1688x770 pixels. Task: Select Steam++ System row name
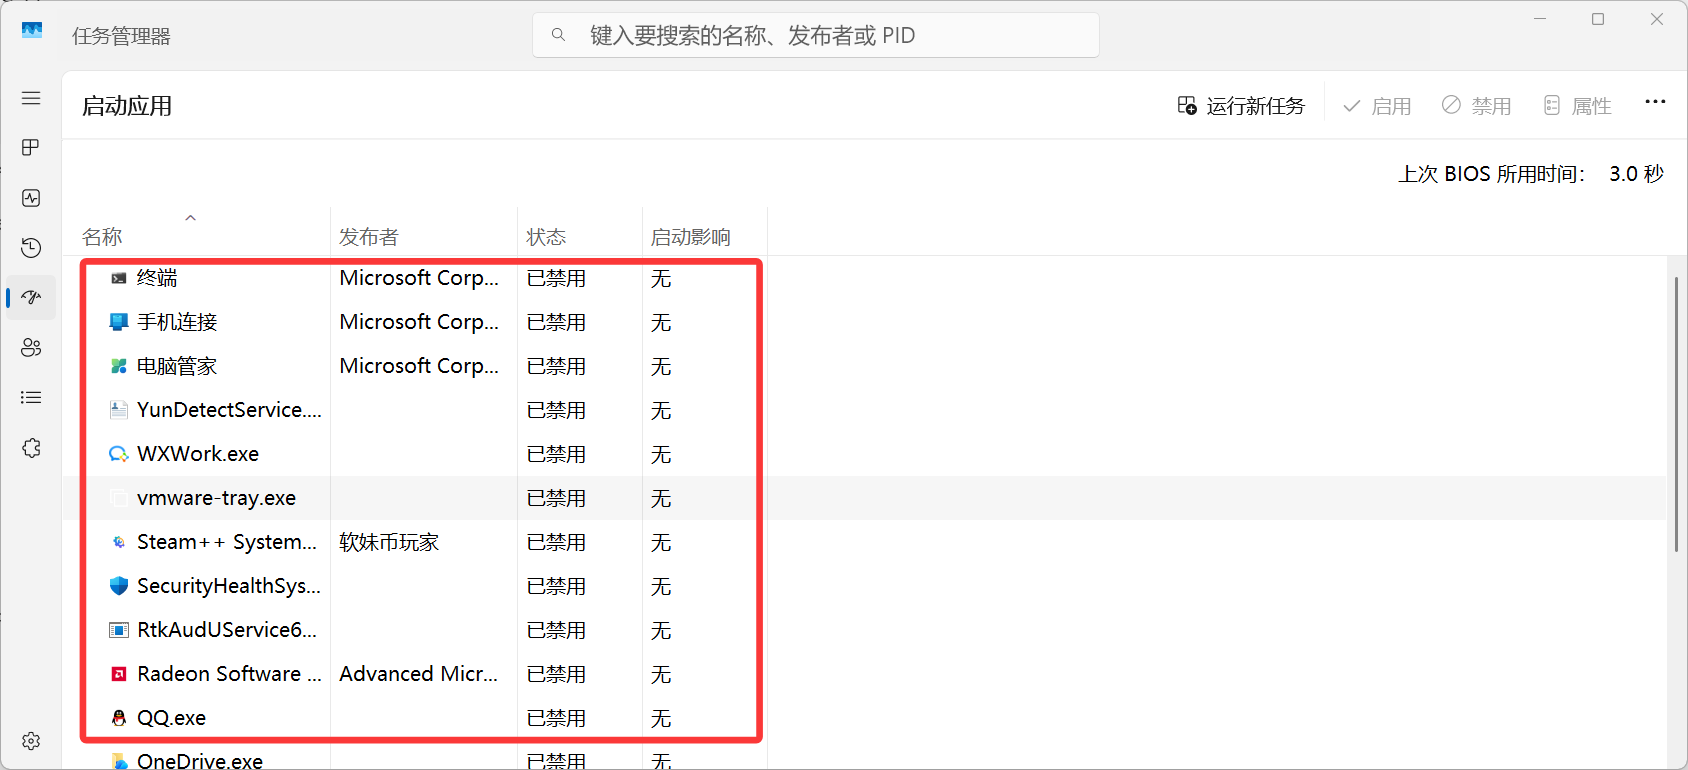click(227, 542)
